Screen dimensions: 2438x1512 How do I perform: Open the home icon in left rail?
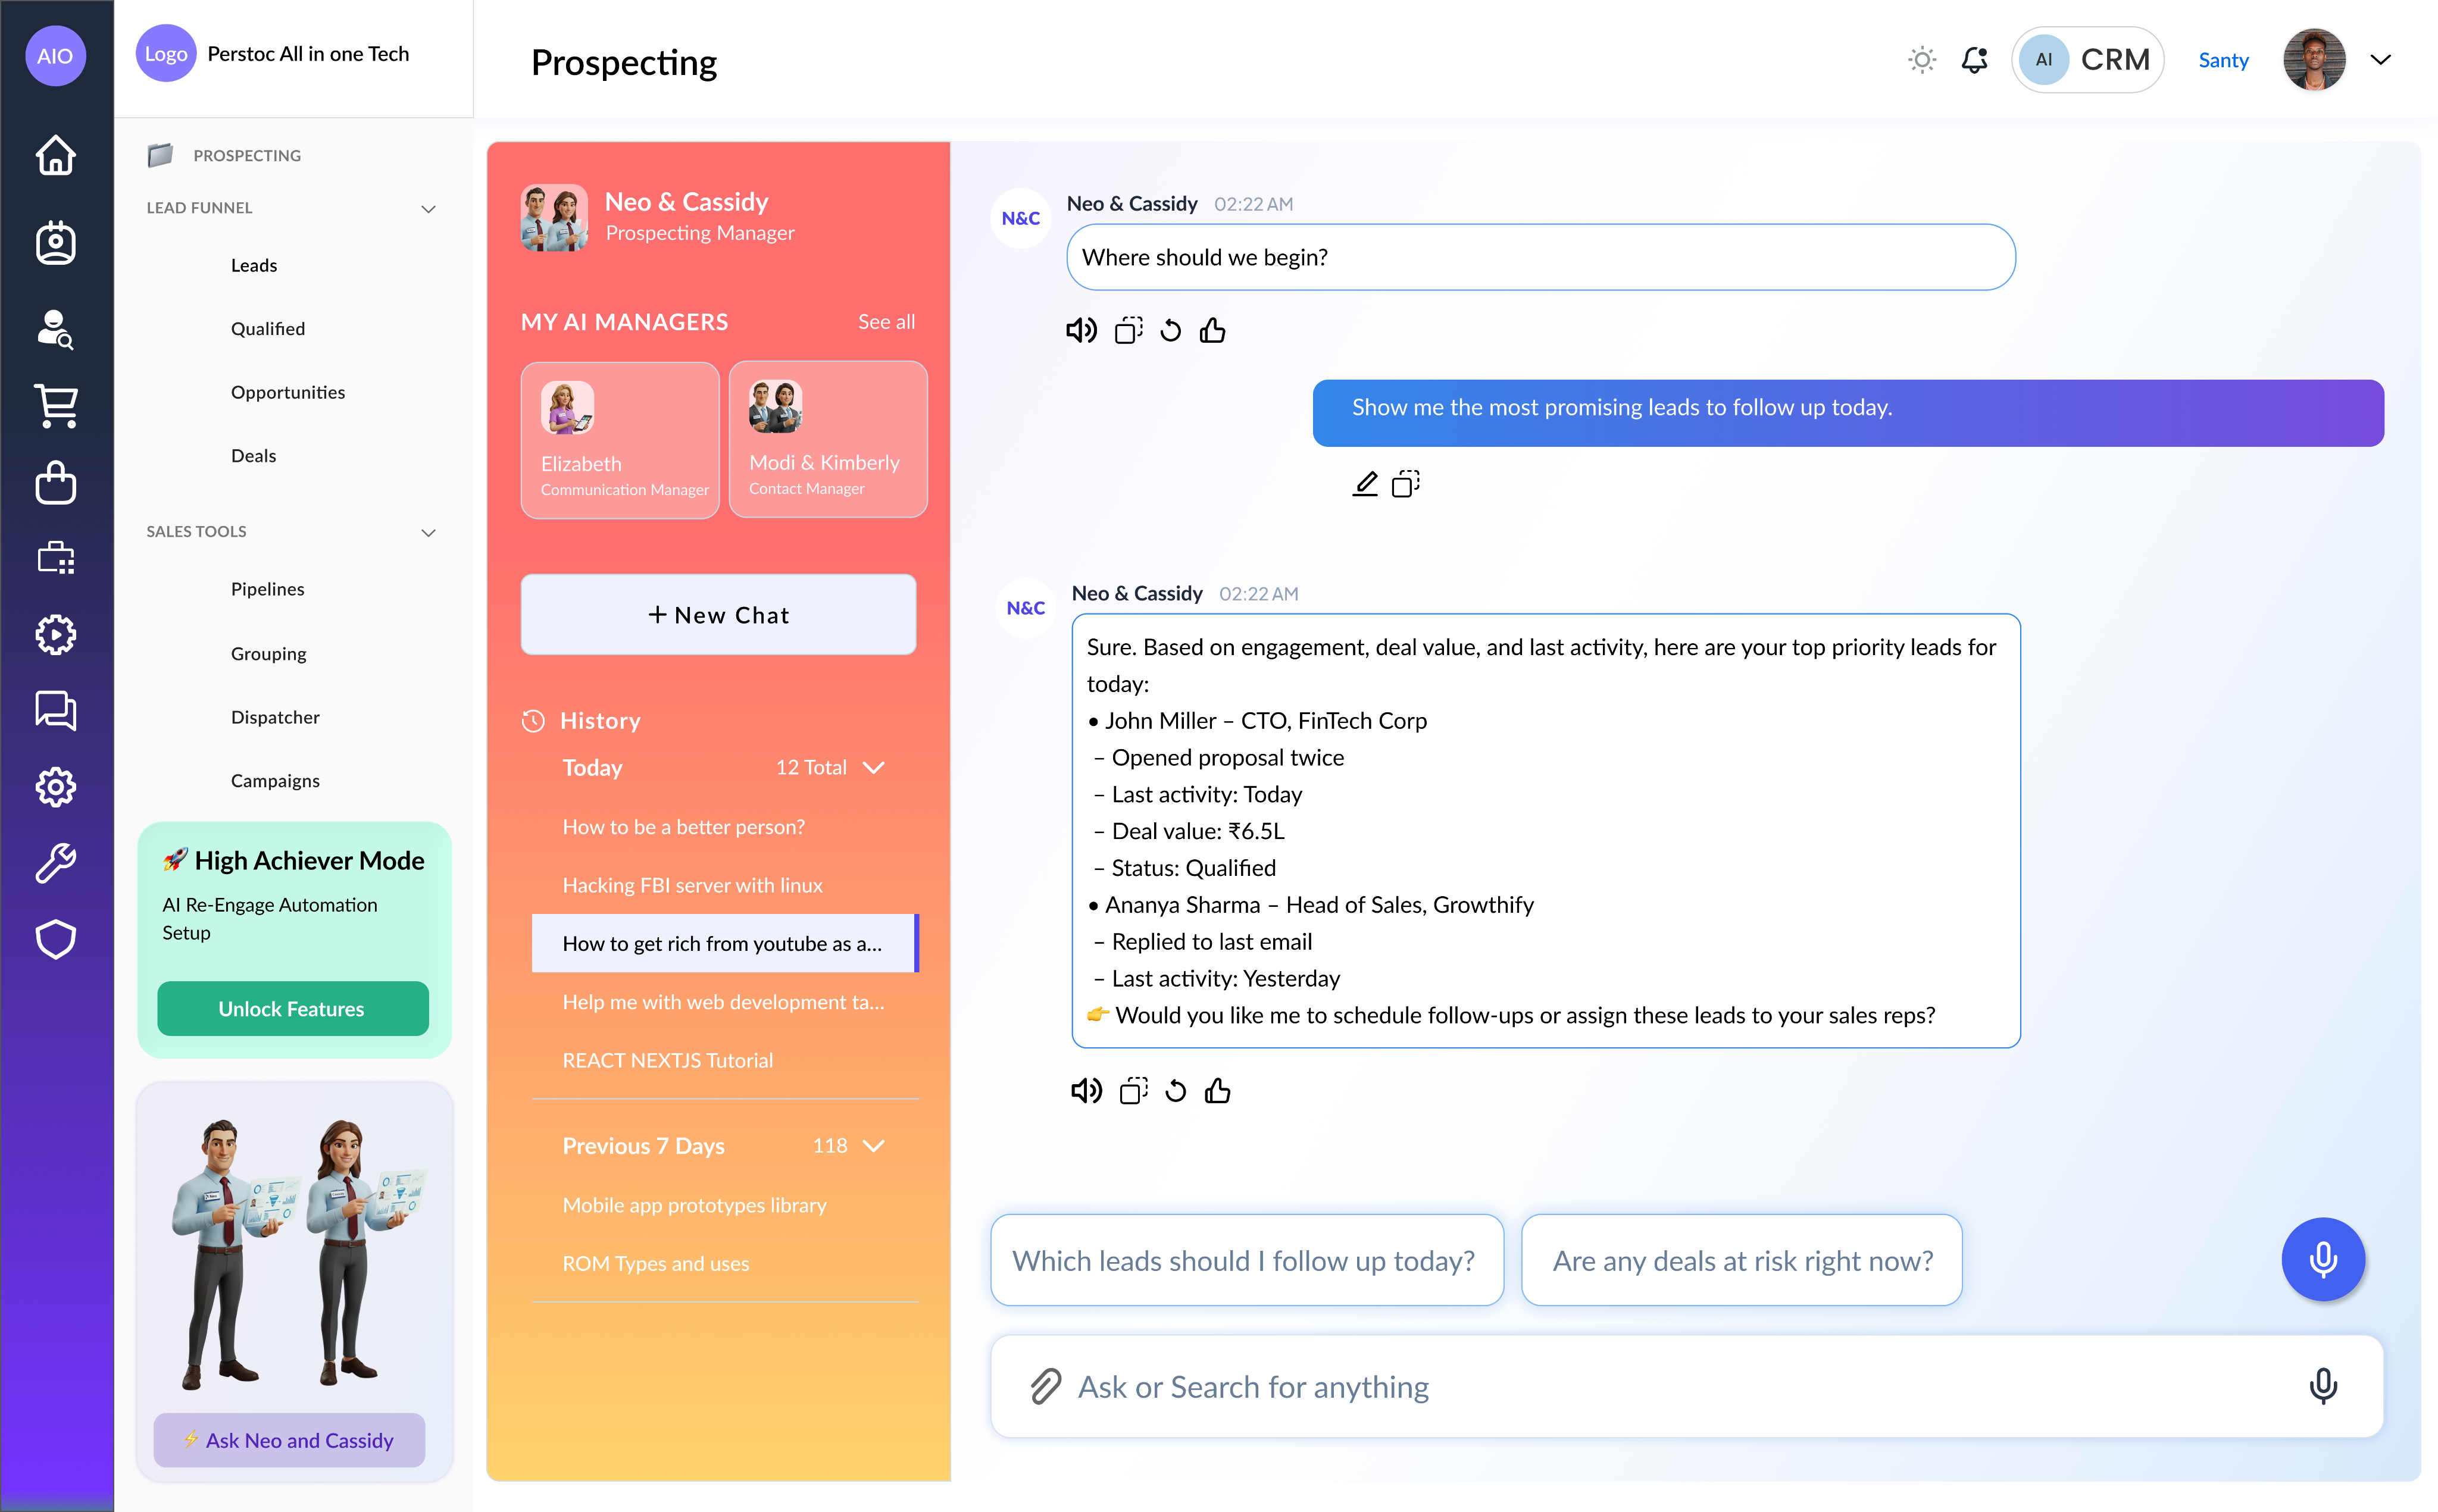[56, 155]
